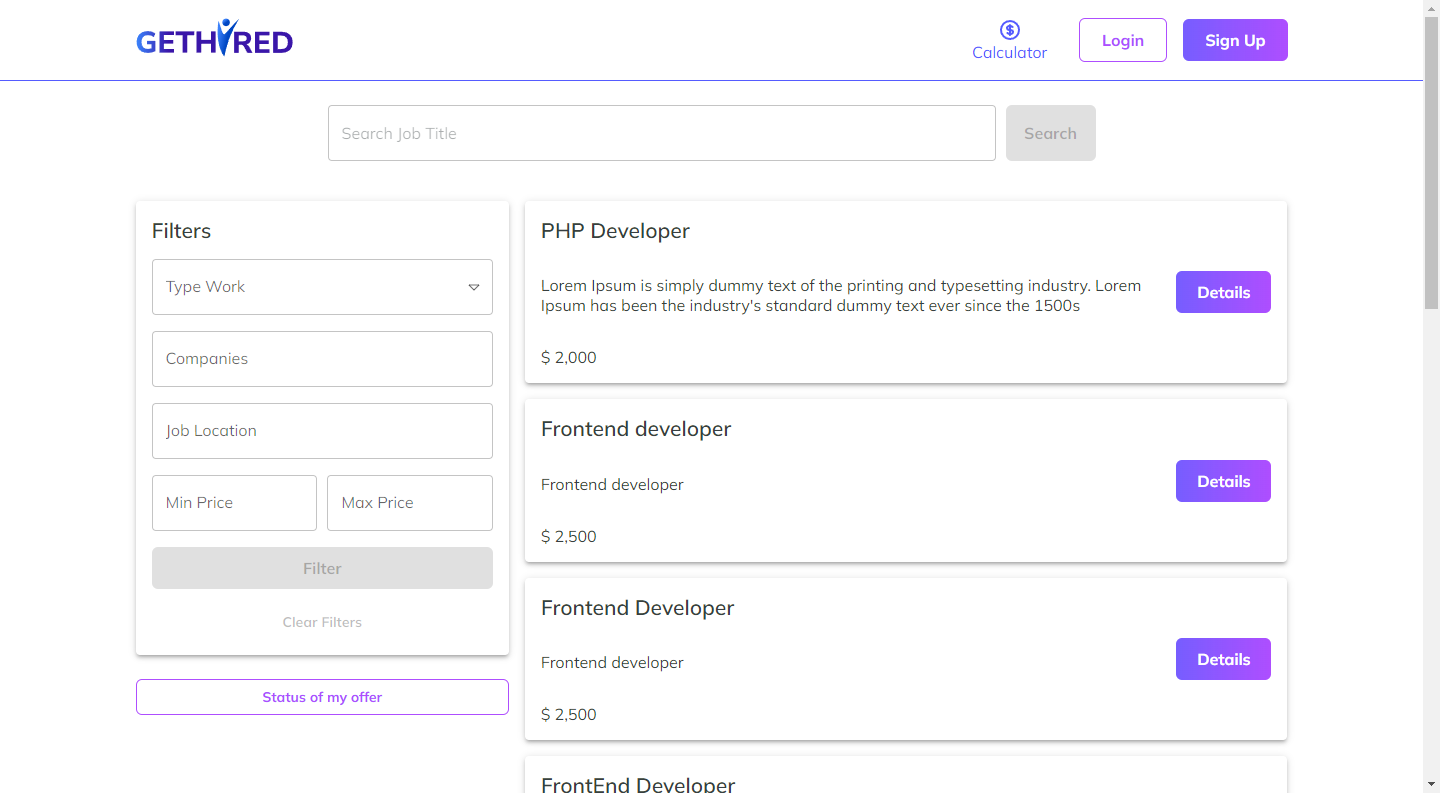Viewport: 1440px width, 793px height.
Task: Click the Login button
Action: (x=1122, y=40)
